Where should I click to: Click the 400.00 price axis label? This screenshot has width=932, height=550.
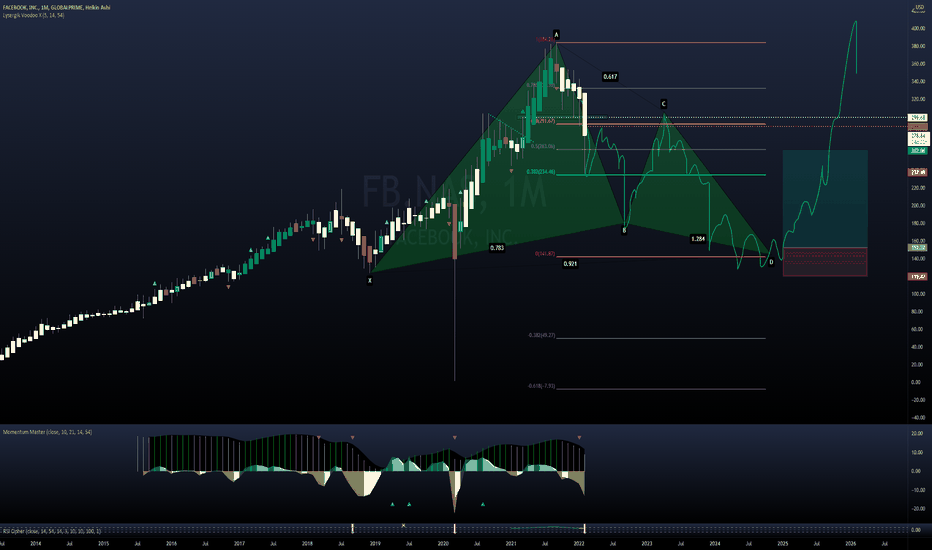(918, 29)
